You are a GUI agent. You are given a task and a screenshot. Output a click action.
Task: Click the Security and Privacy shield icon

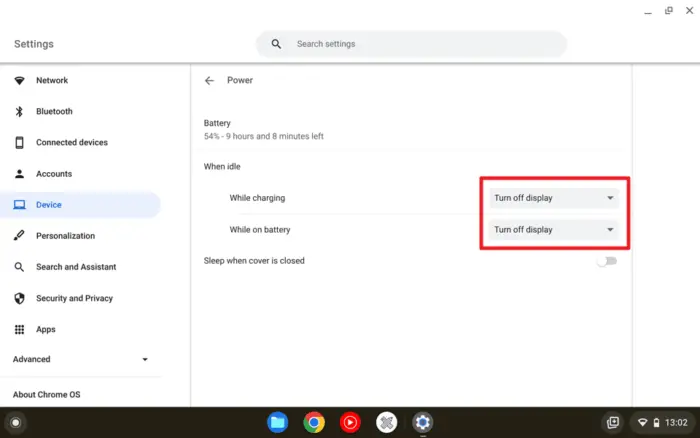tap(19, 298)
